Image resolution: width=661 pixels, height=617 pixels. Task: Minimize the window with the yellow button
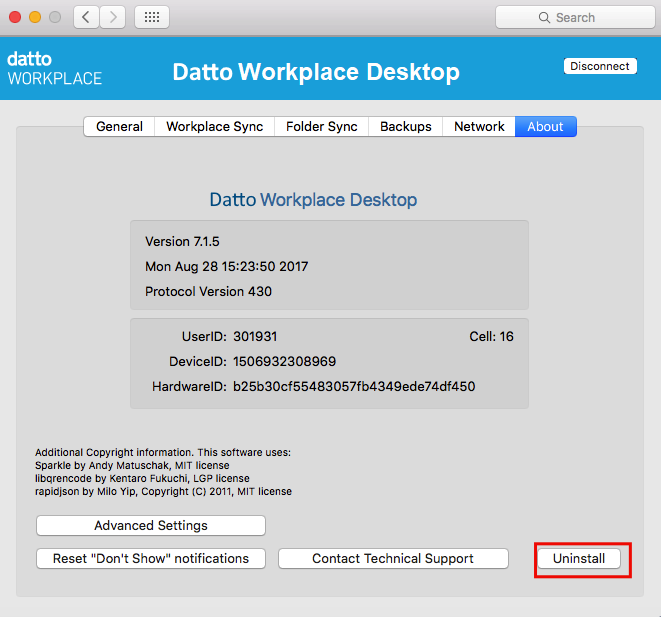[x=35, y=17]
